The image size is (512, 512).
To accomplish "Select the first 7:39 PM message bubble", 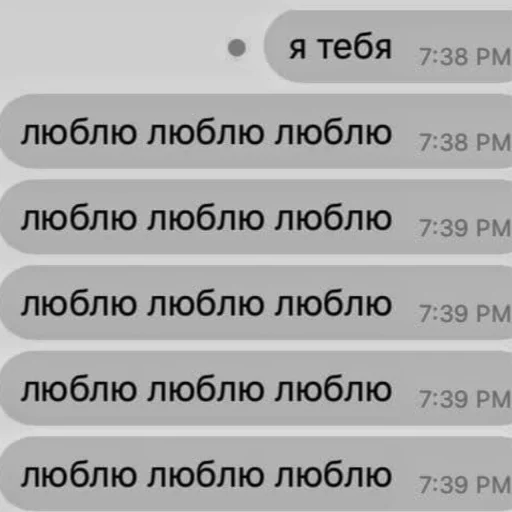I will click(256, 217).
